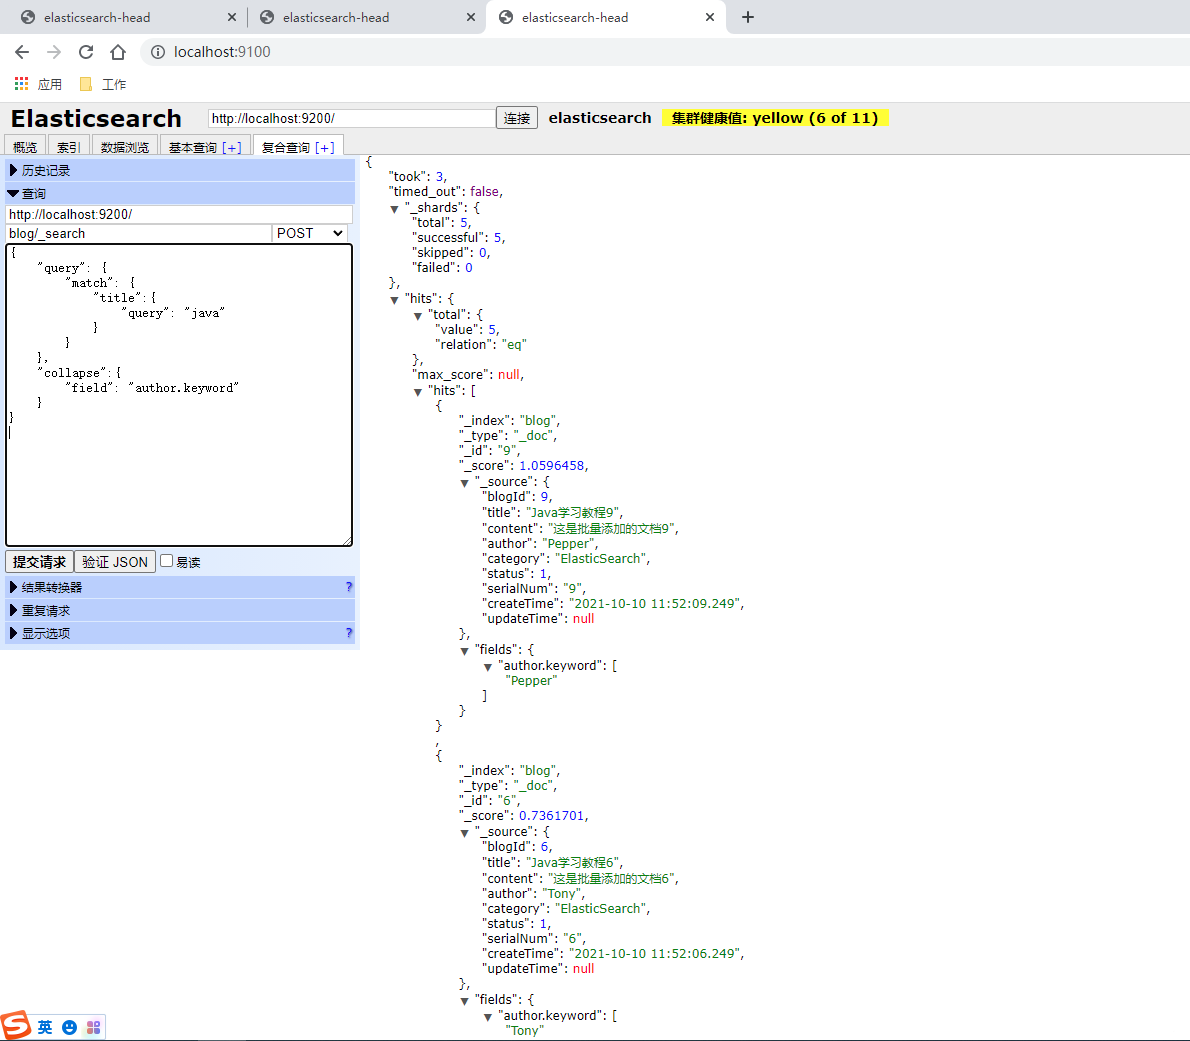1190x1041 pixels.
Task: Click the browser forward arrow
Action: 54,52
